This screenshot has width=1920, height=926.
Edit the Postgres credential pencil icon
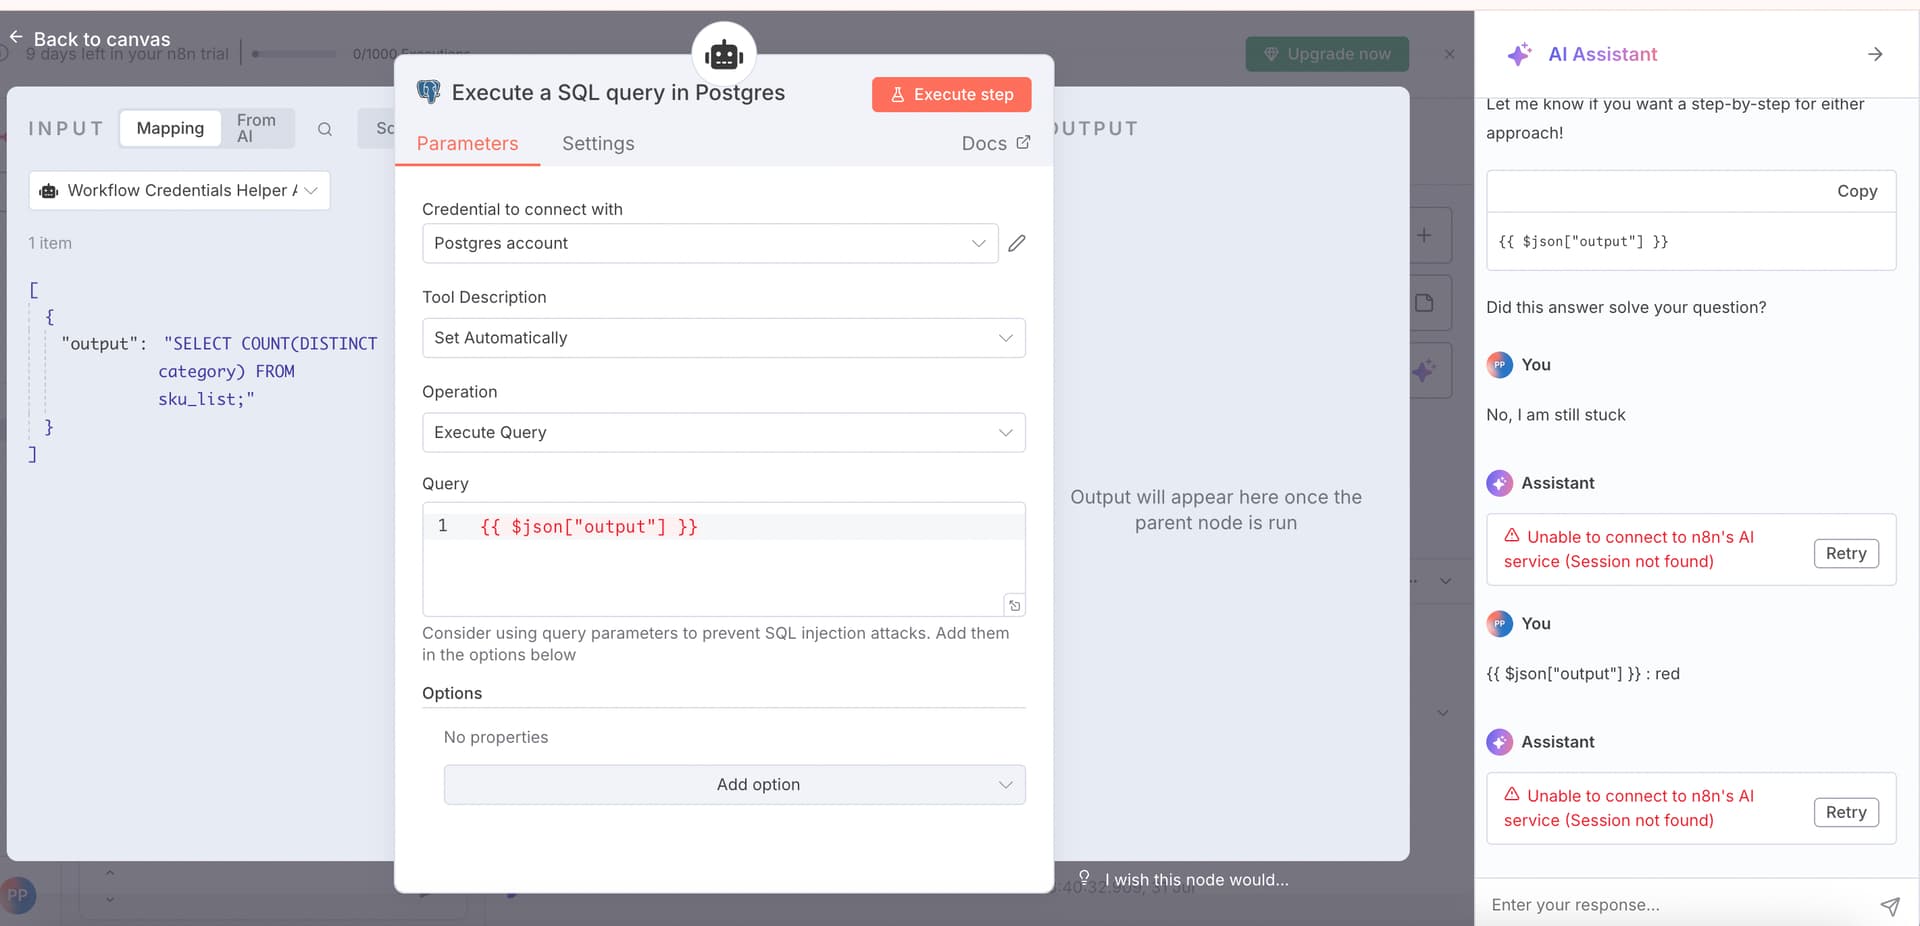pos(1017,243)
